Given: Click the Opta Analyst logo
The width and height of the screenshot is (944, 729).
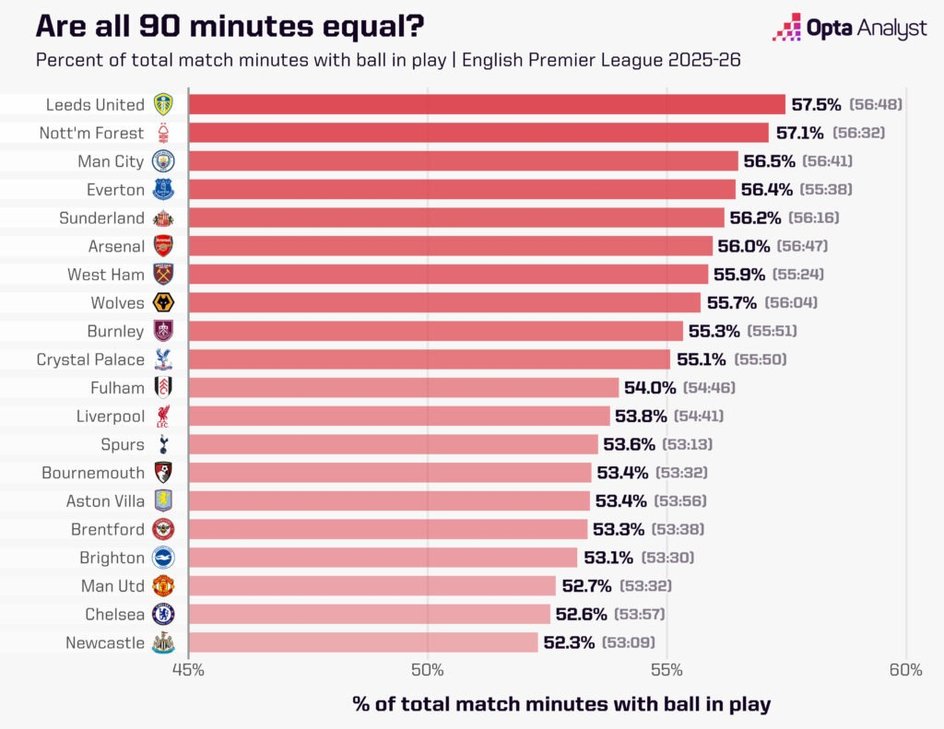Looking at the screenshot, I should tap(850, 27).
